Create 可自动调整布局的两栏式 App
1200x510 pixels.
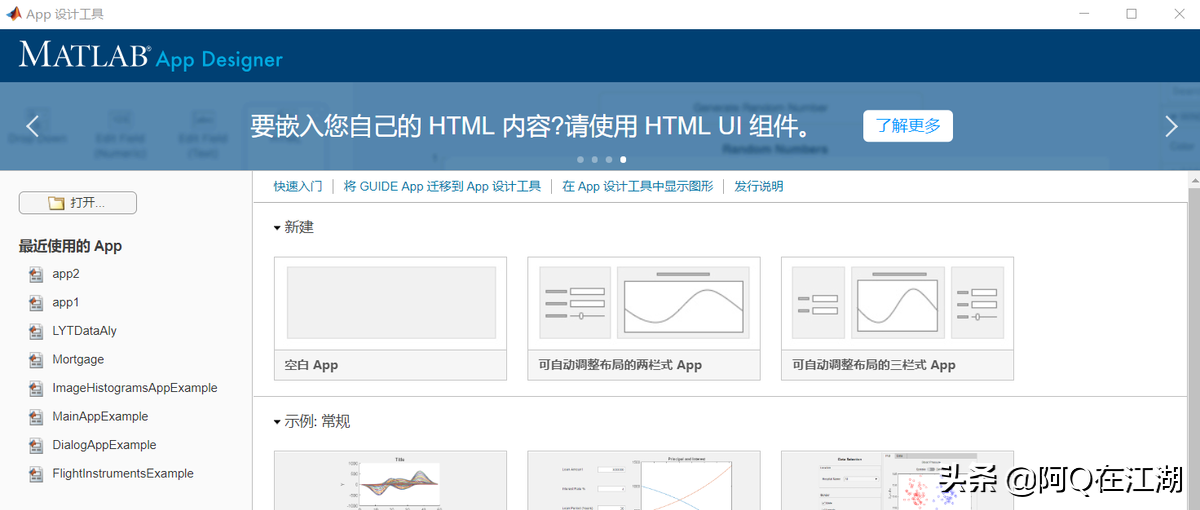644,319
